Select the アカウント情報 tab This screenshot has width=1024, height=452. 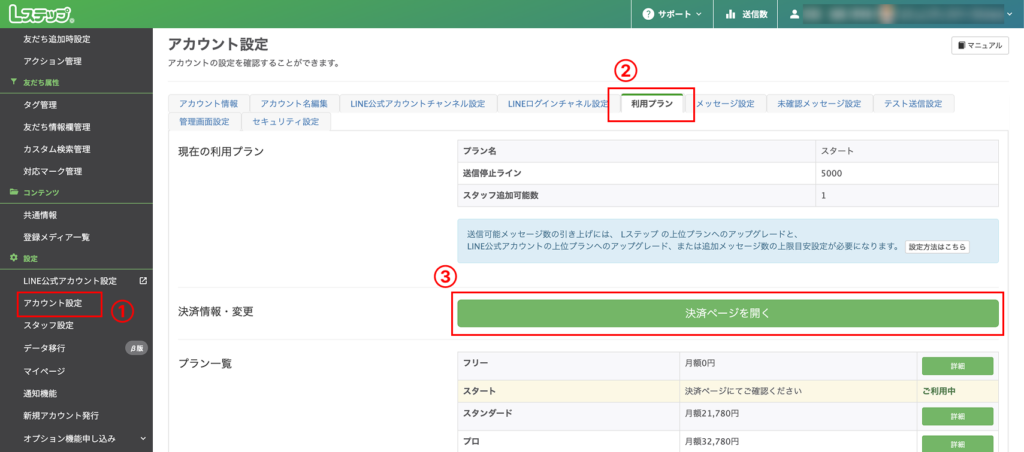click(x=208, y=104)
